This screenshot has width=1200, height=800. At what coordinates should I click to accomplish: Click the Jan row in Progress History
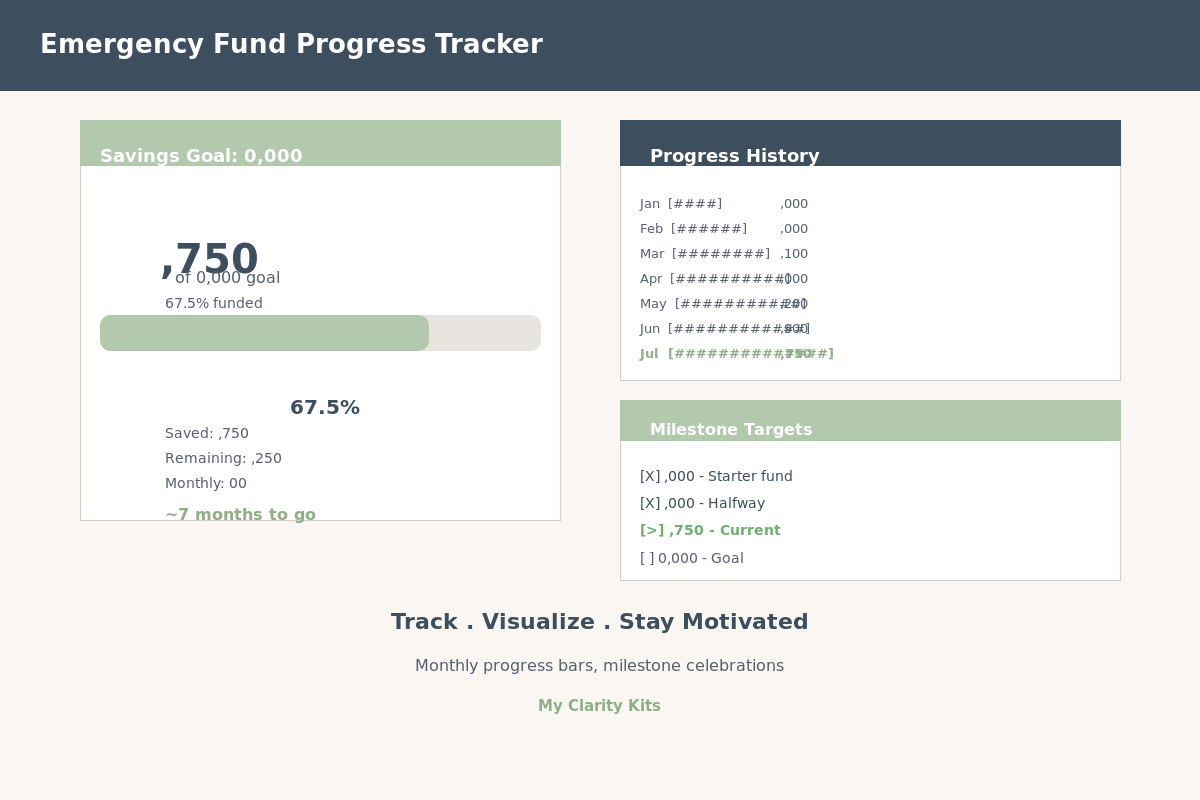pos(724,204)
